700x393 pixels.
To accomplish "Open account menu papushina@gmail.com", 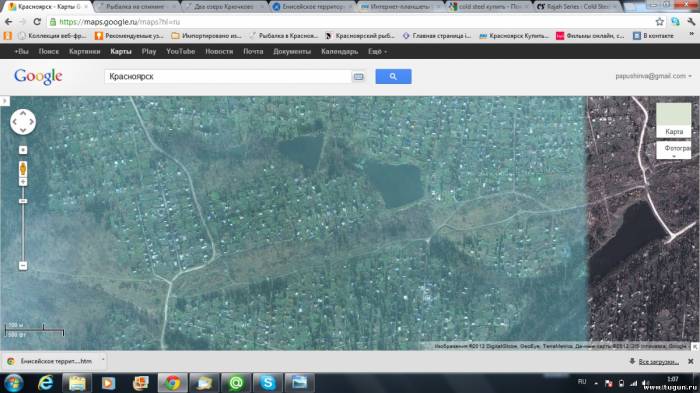I will coord(653,76).
